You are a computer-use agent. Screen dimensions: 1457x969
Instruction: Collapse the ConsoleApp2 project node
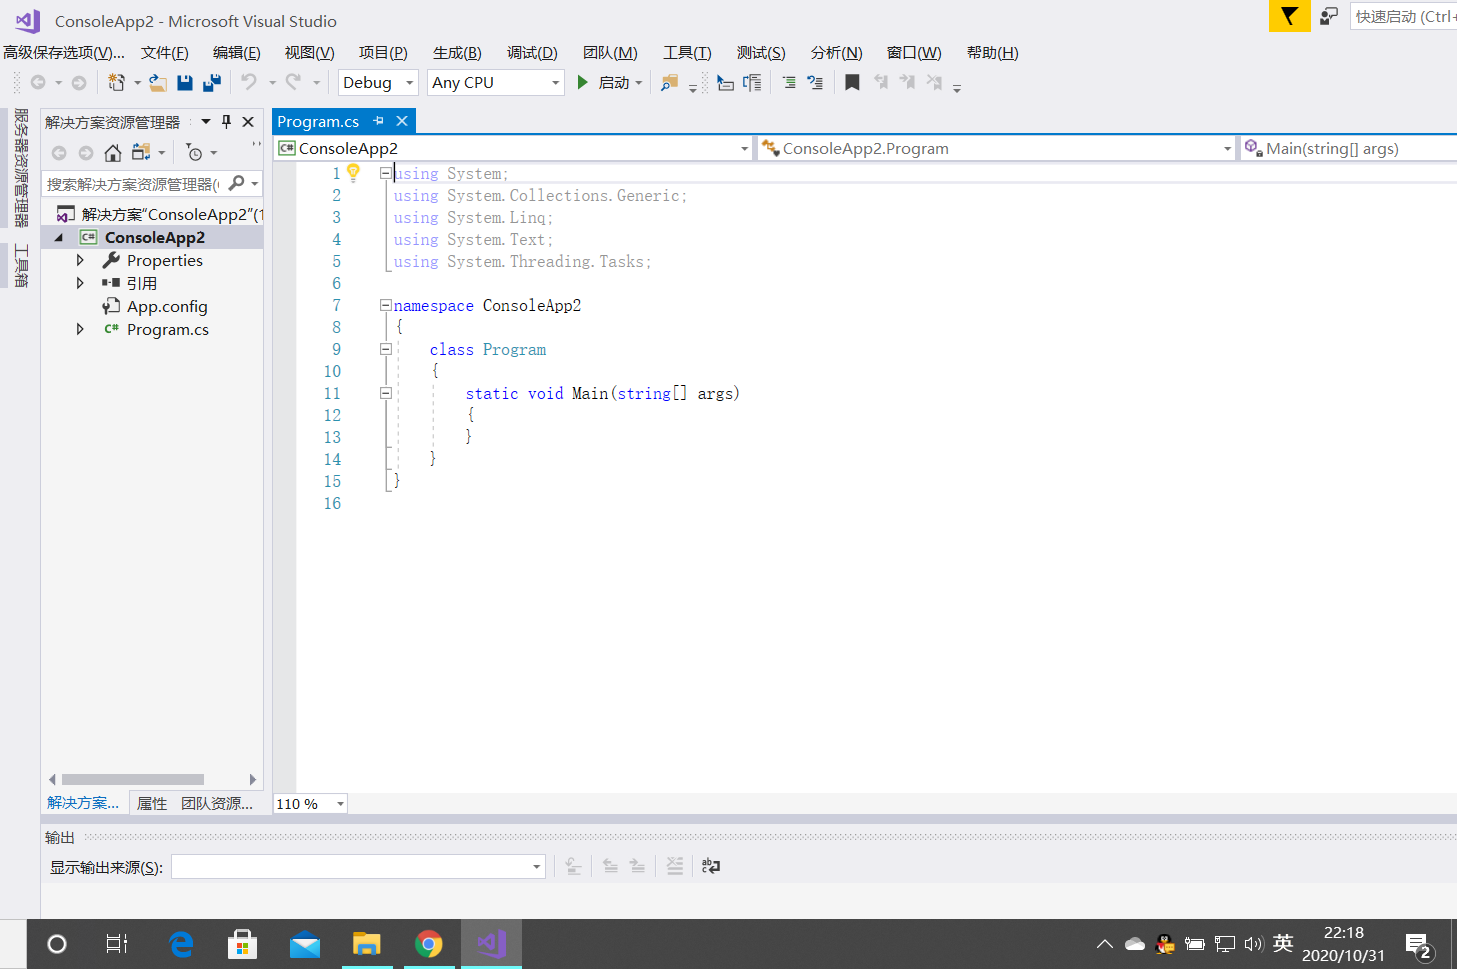(x=59, y=237)
